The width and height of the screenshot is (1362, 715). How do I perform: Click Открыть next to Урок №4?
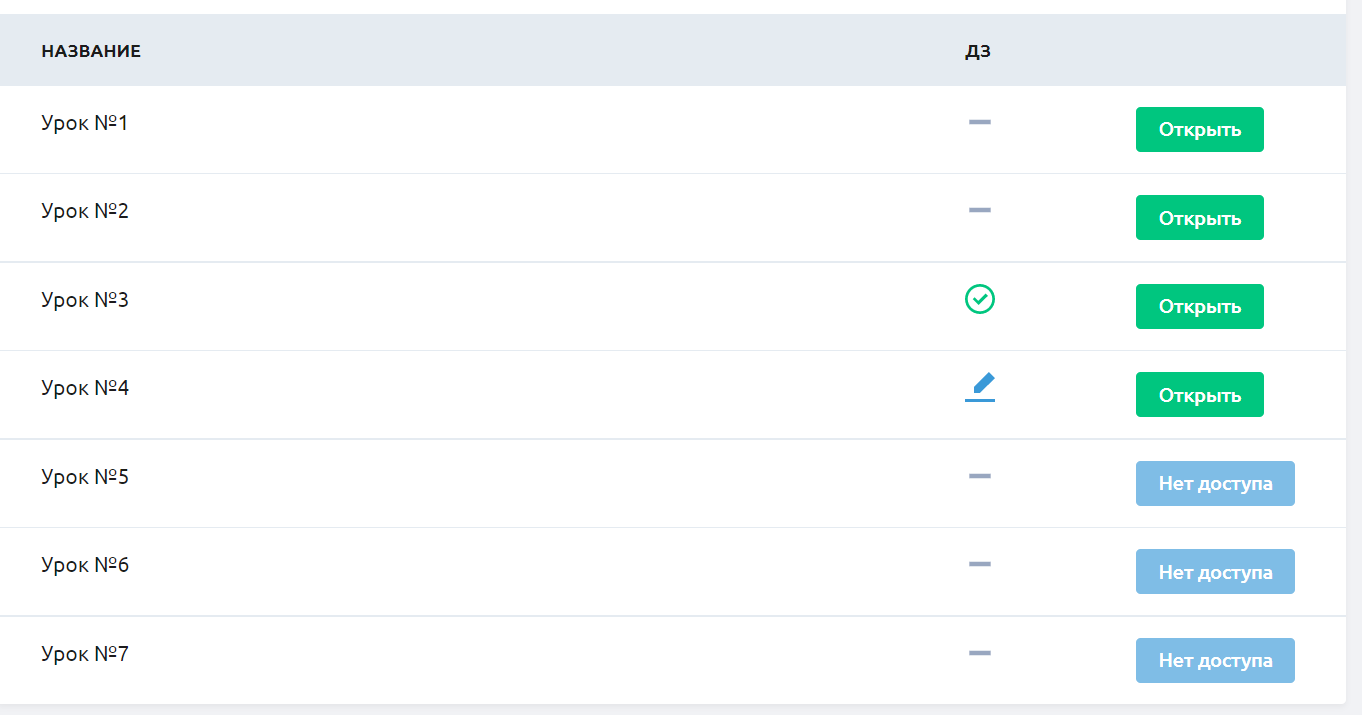point(1199,395)
